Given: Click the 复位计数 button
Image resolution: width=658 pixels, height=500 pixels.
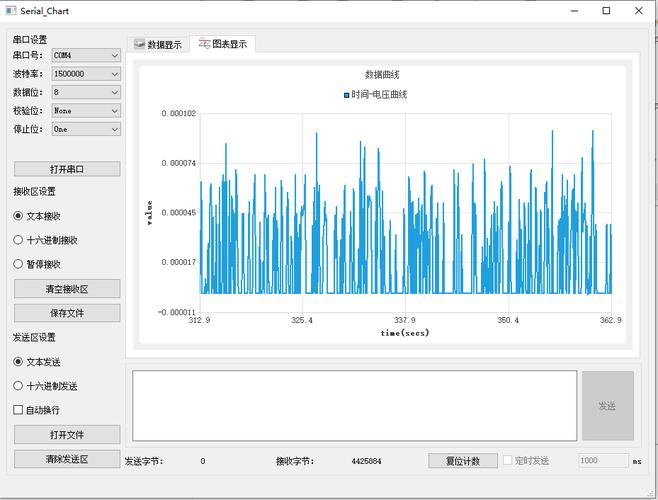Looking at the screenshot, I should click(x=463, y=461).
